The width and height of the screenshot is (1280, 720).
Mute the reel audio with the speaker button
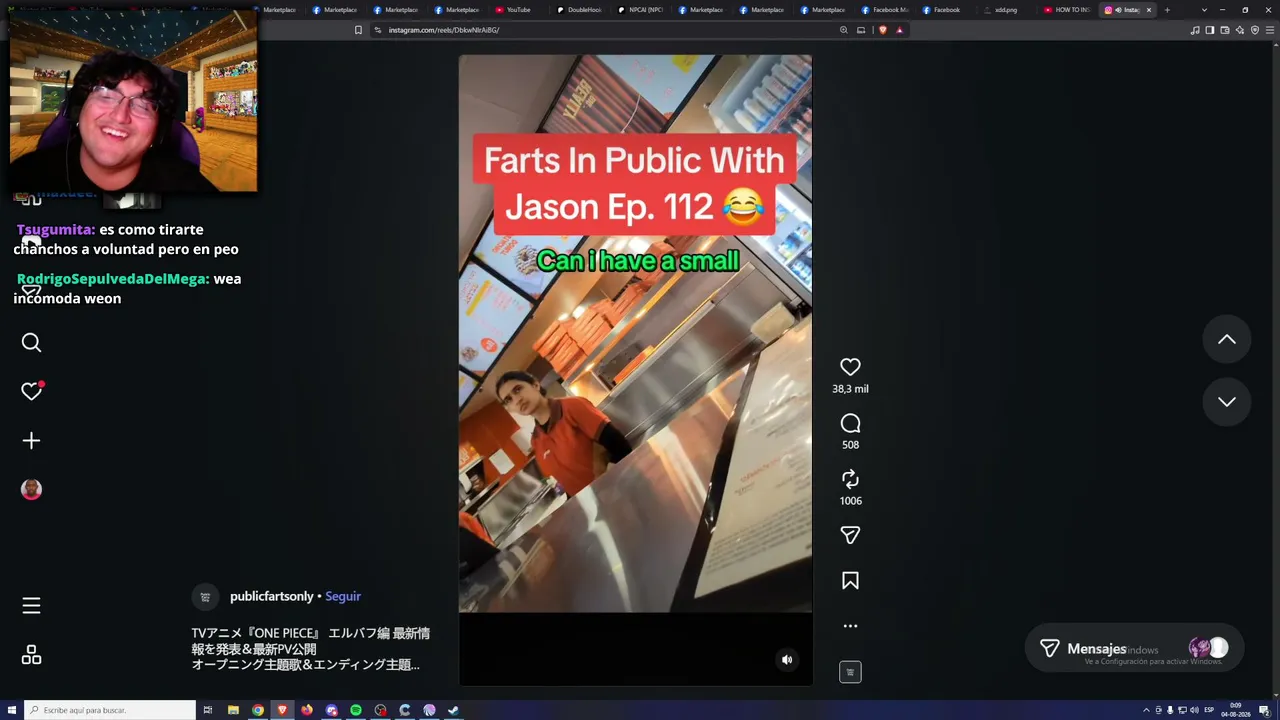tap(787, 660)
